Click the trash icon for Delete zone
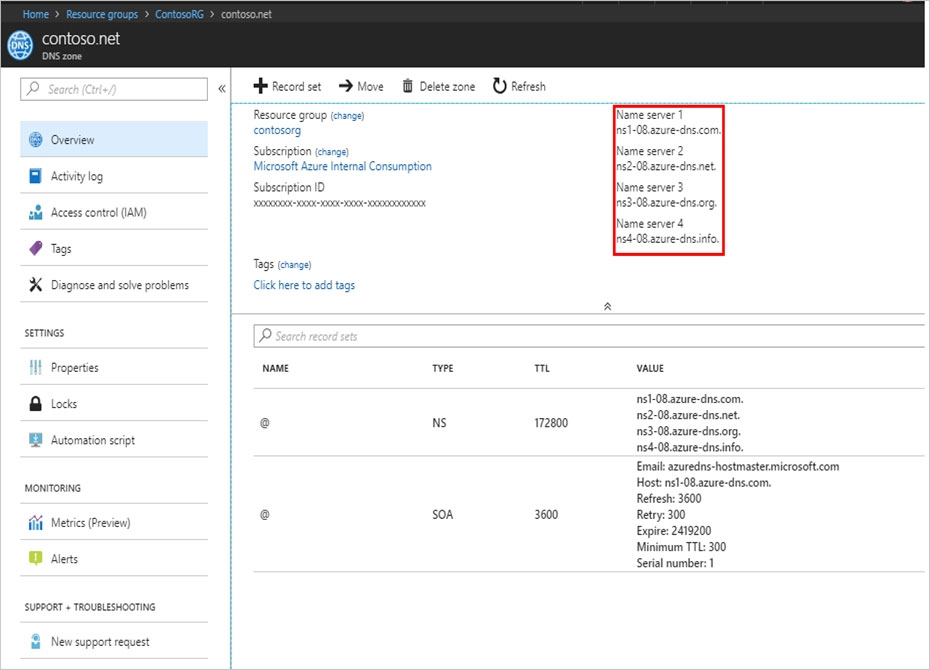 click(x=407, y=86)
